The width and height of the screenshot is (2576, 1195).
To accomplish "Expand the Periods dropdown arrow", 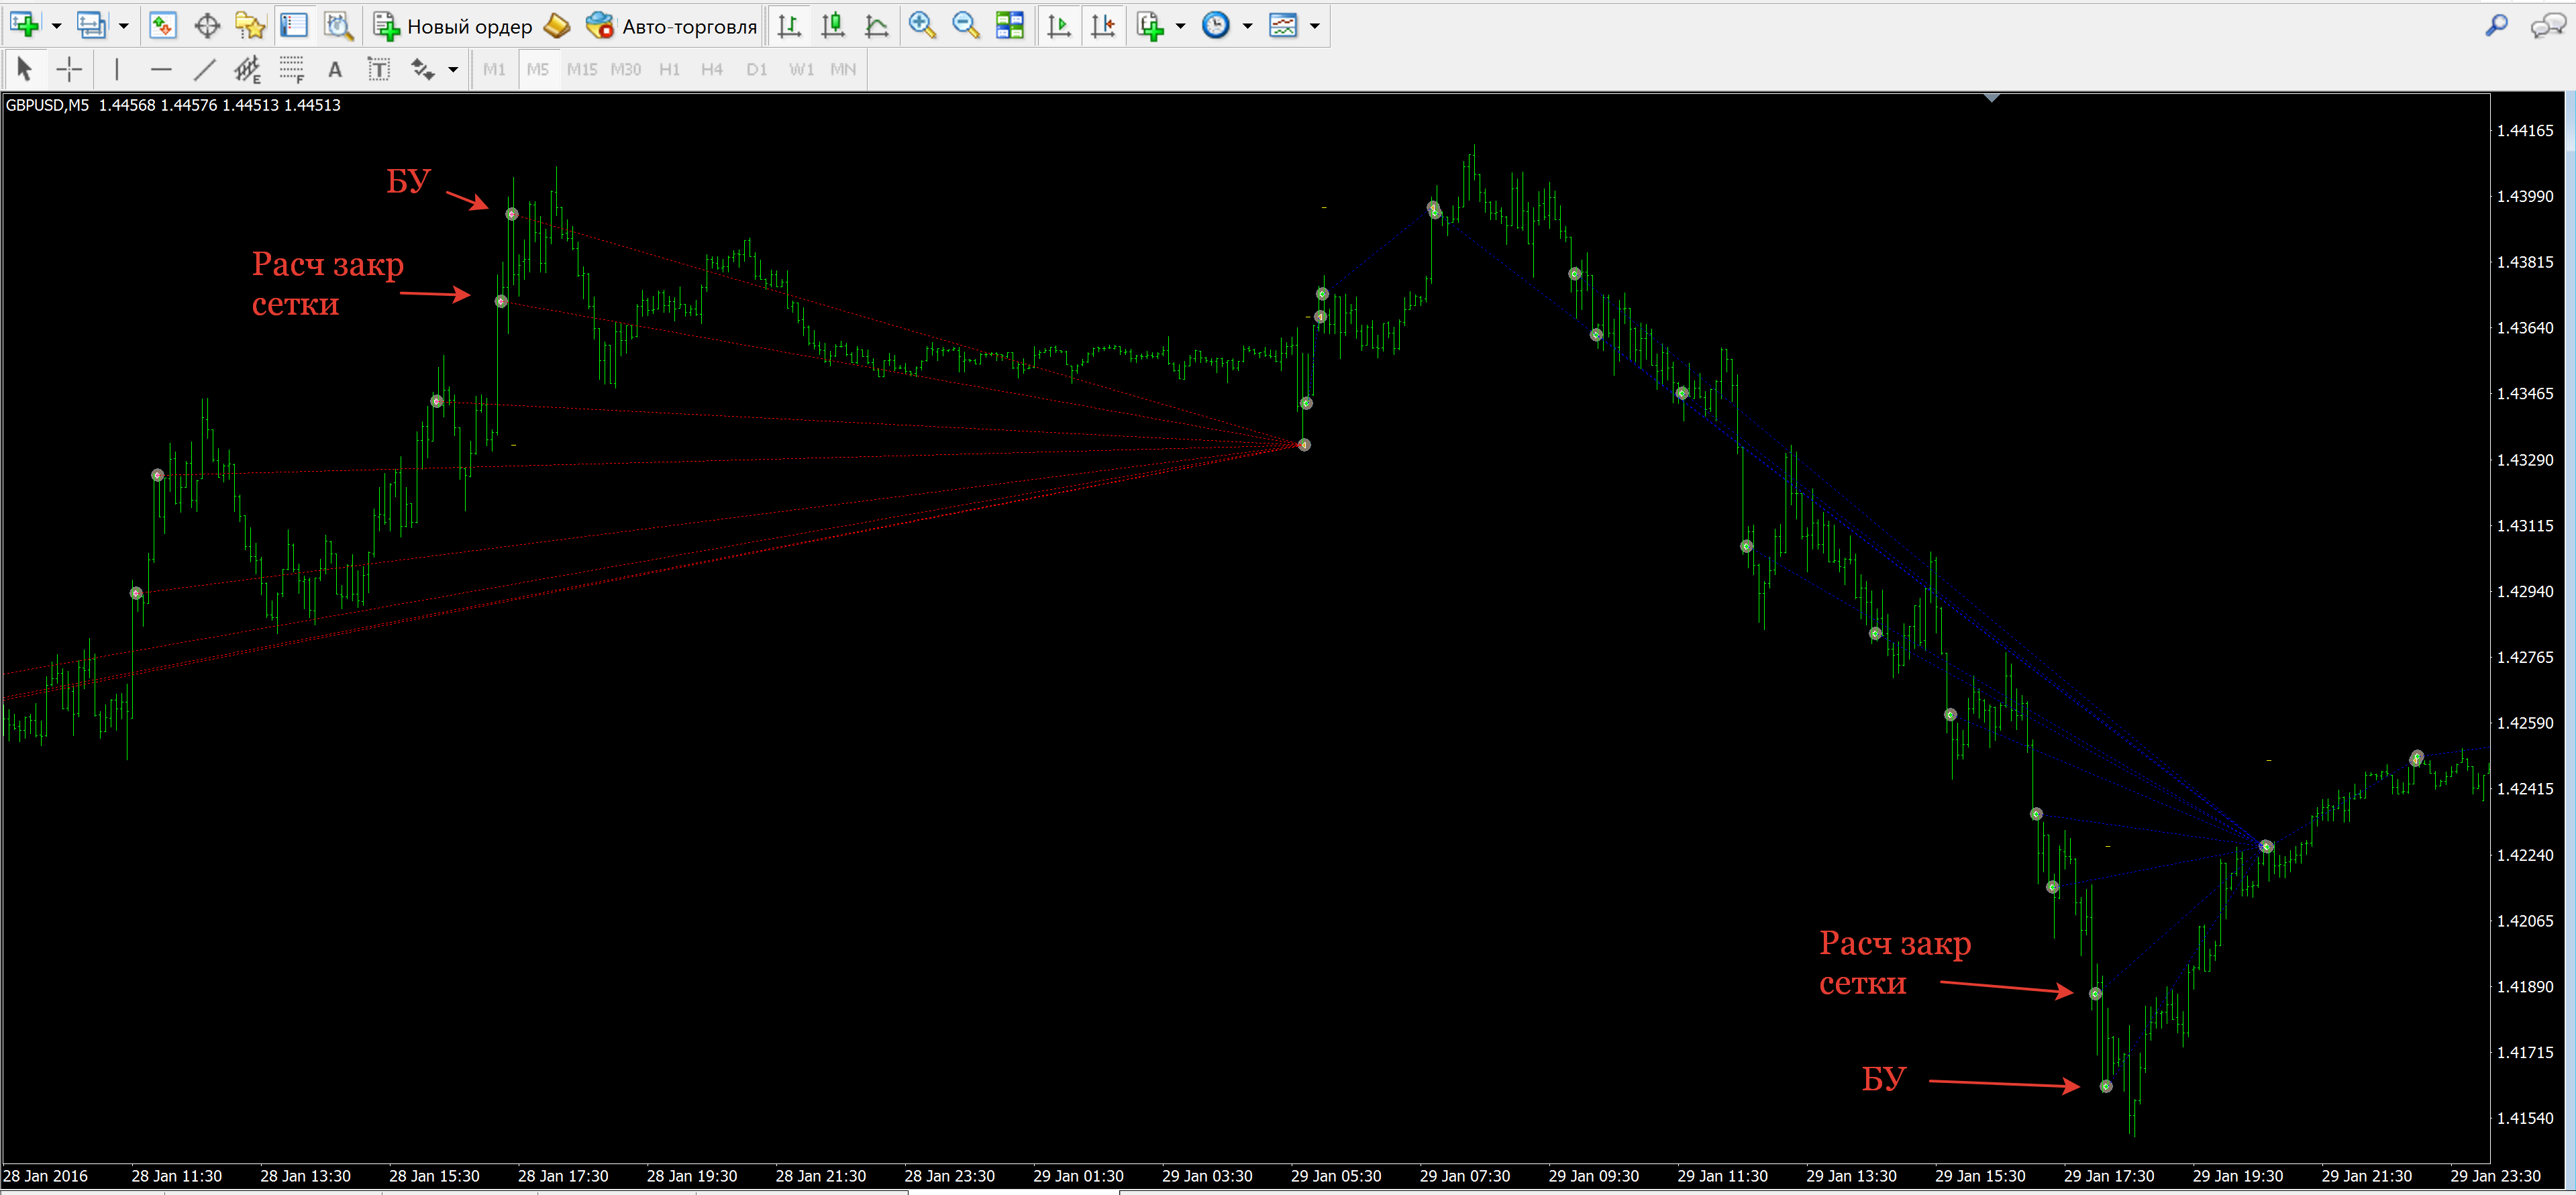I will pos(1248,26).
